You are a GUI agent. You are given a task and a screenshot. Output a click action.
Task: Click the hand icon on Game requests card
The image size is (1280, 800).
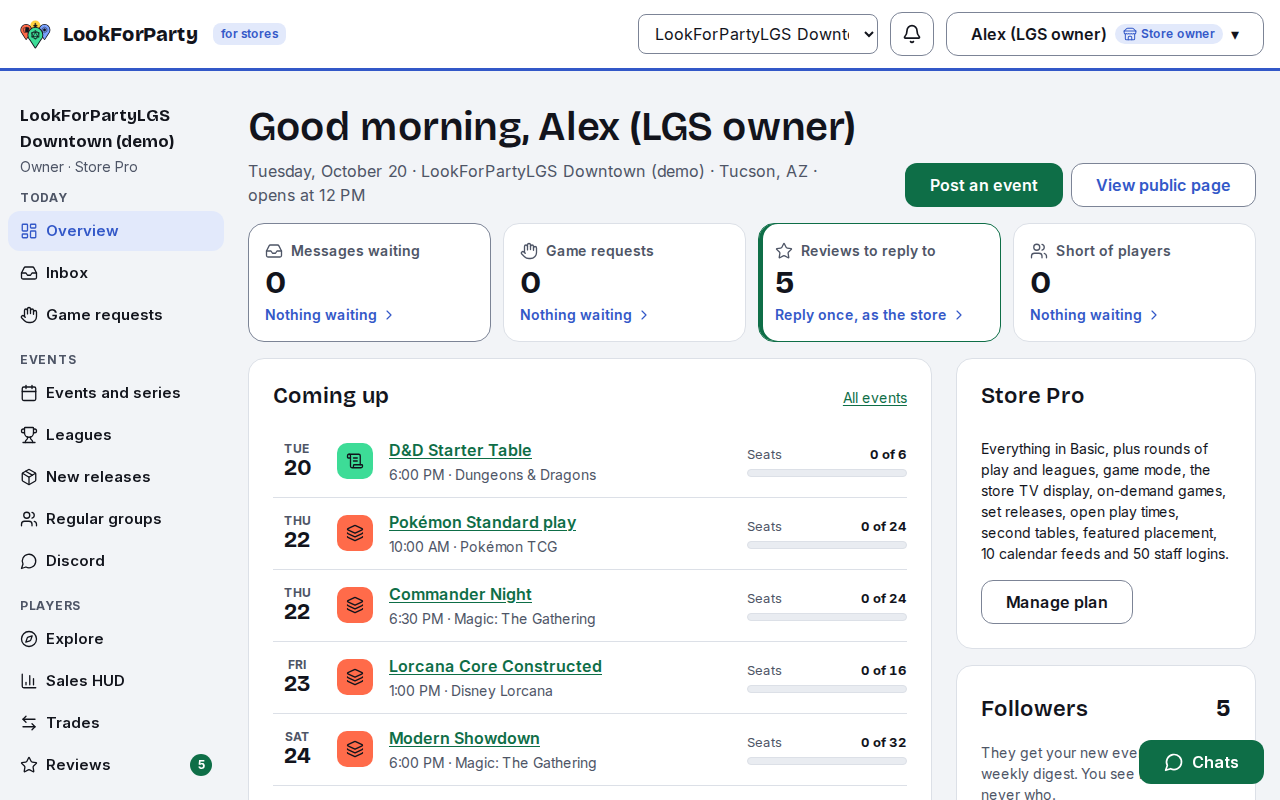pos(529,251)
